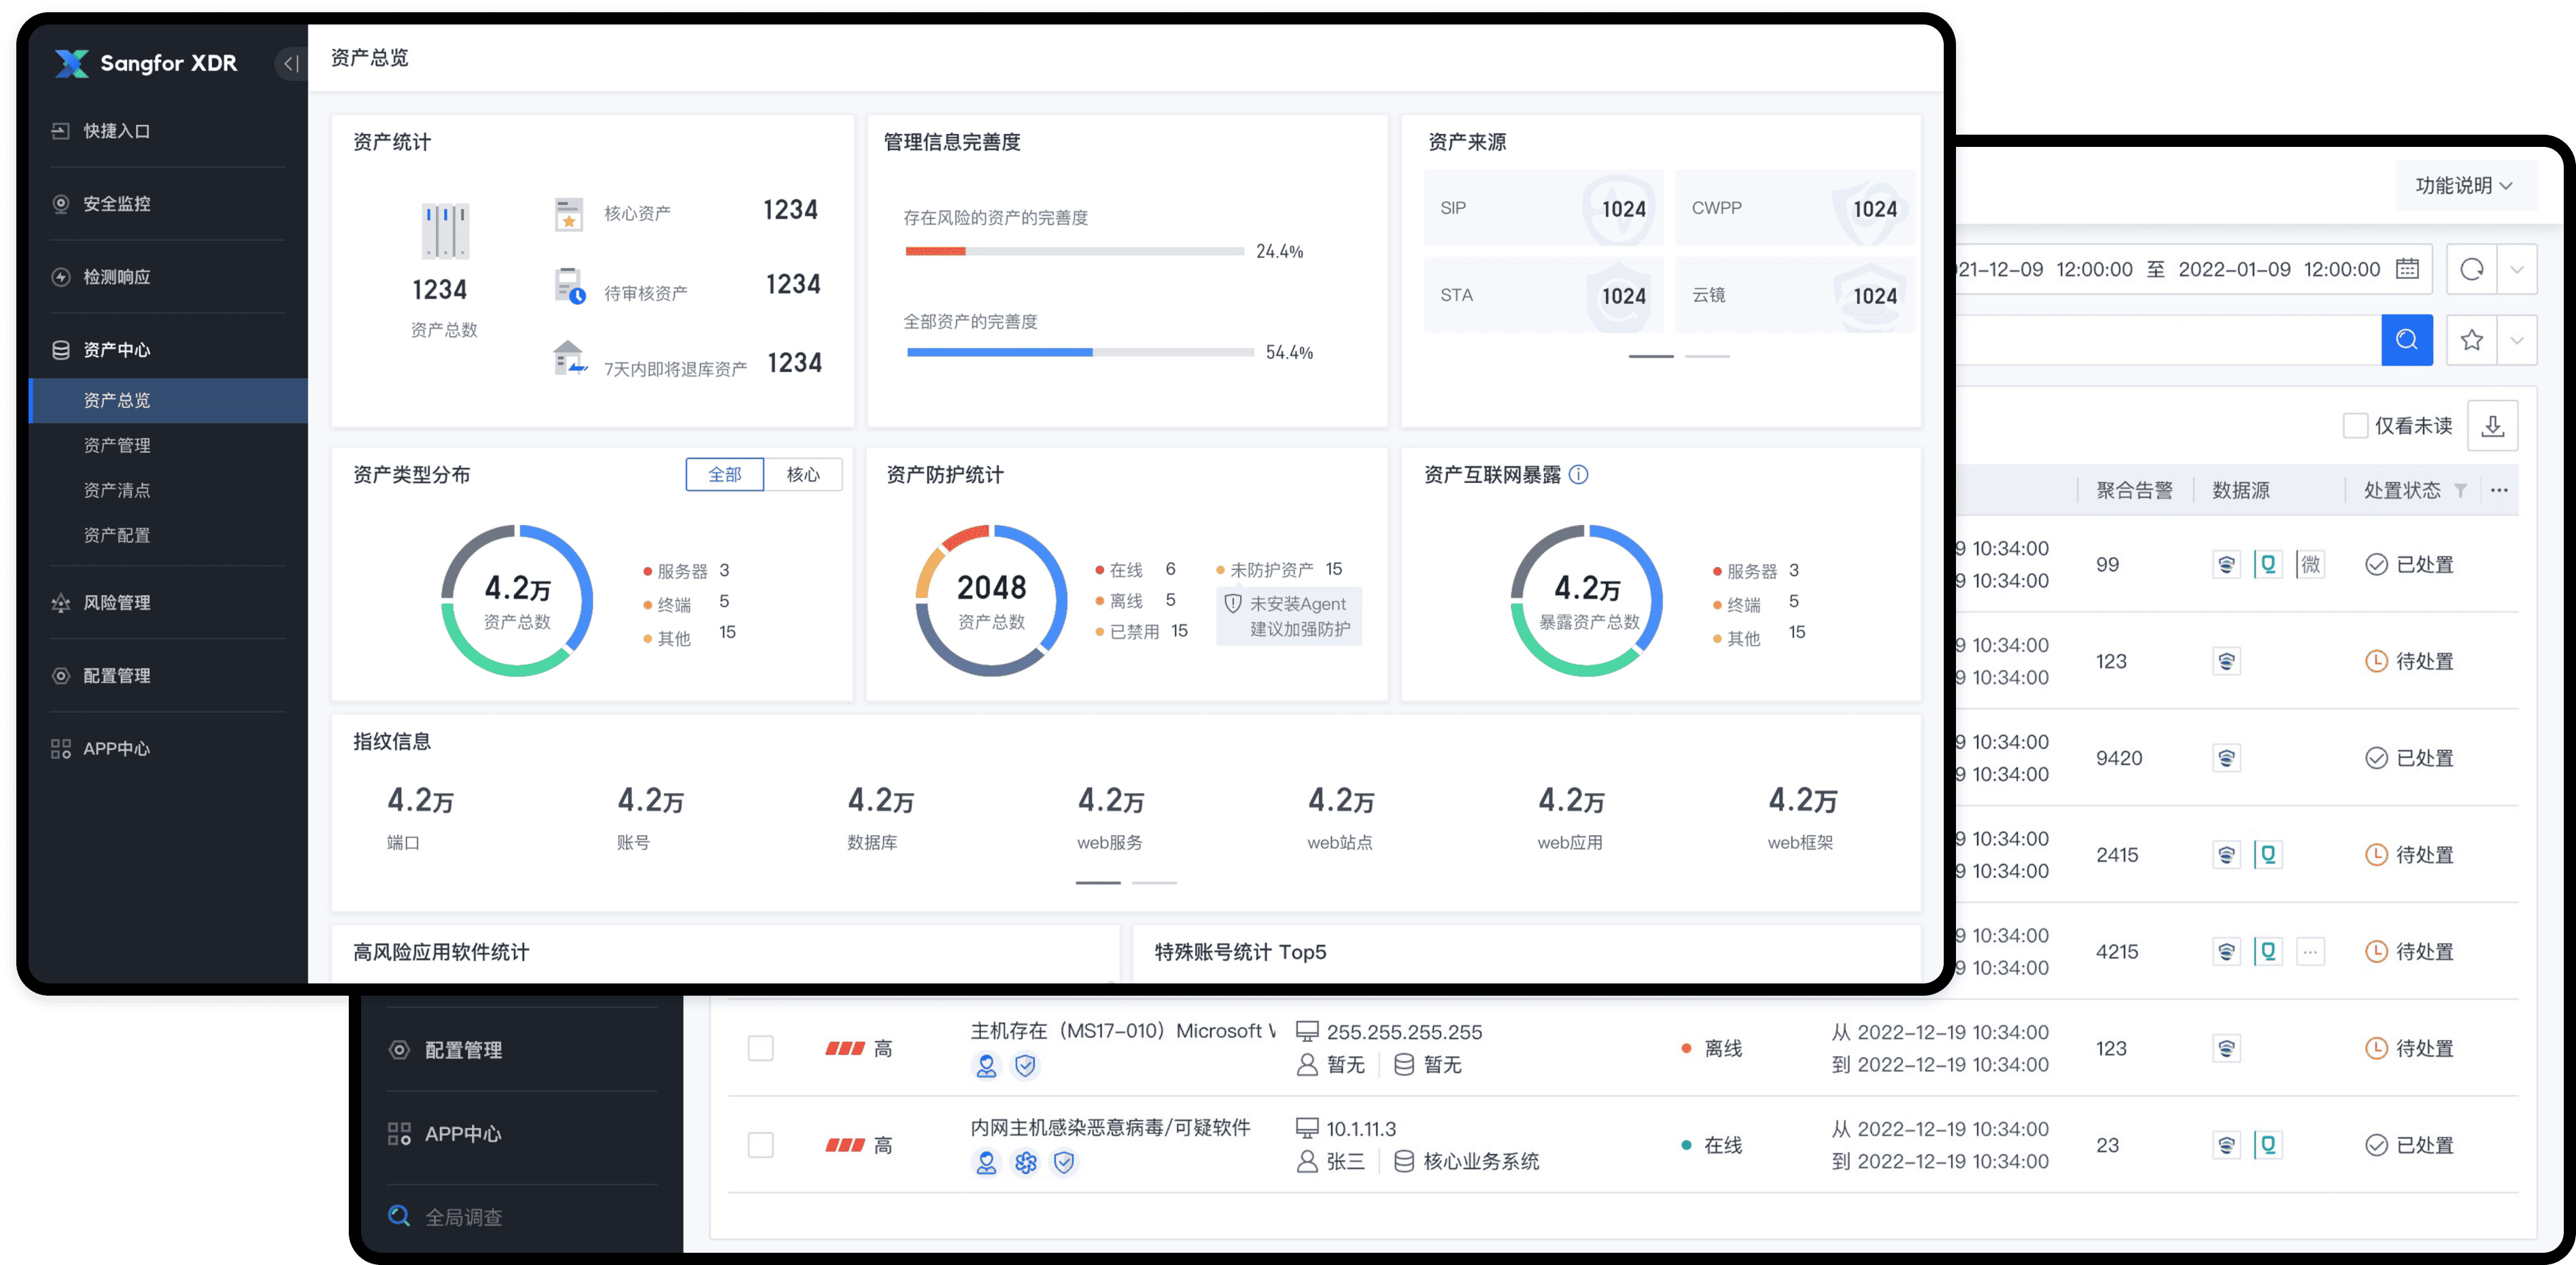Open 配置管理 in the front window sidebar
The height and width of the screenshot is (1265, 2576).
pyautogui.click(x=116, y=676)
